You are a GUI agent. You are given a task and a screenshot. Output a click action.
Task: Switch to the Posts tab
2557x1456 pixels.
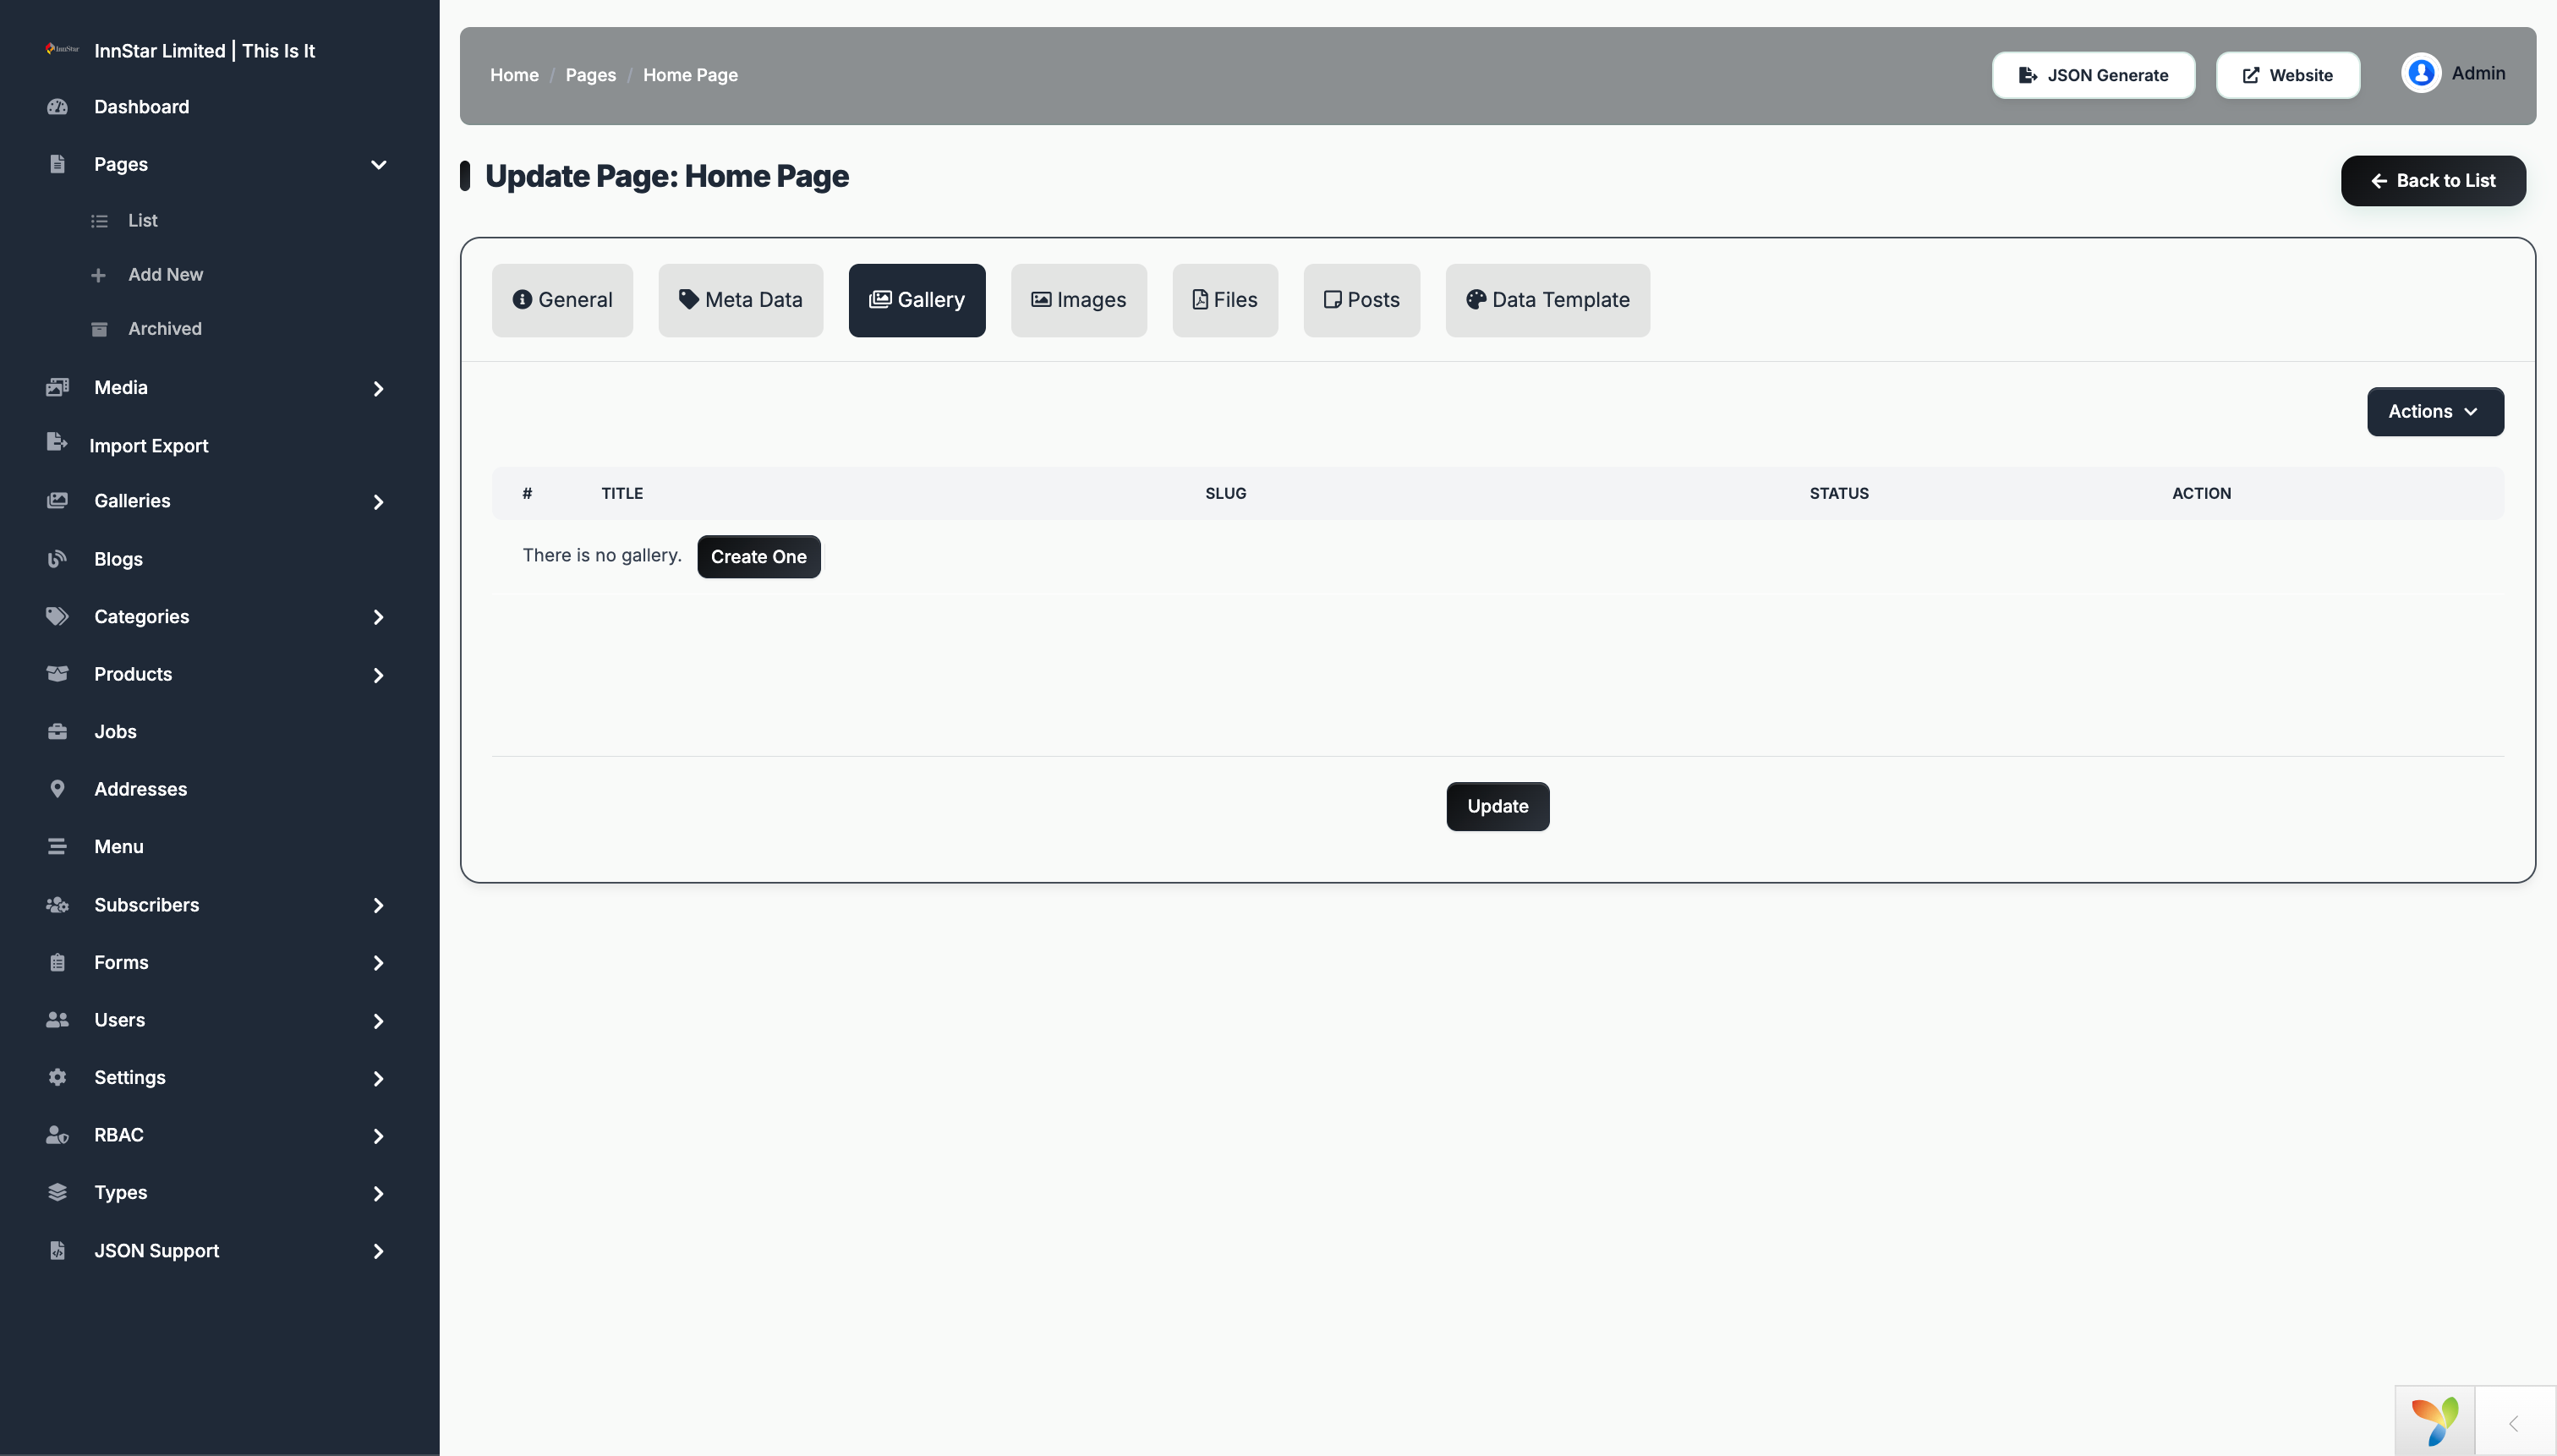tap(1361, 300)
